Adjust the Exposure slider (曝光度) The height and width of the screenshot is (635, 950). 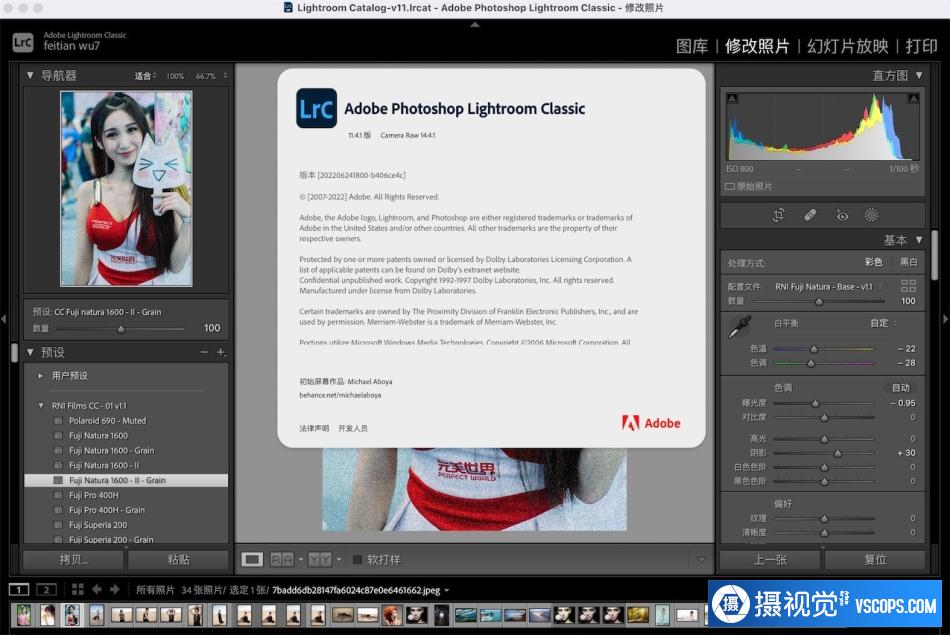coord(815,403)
